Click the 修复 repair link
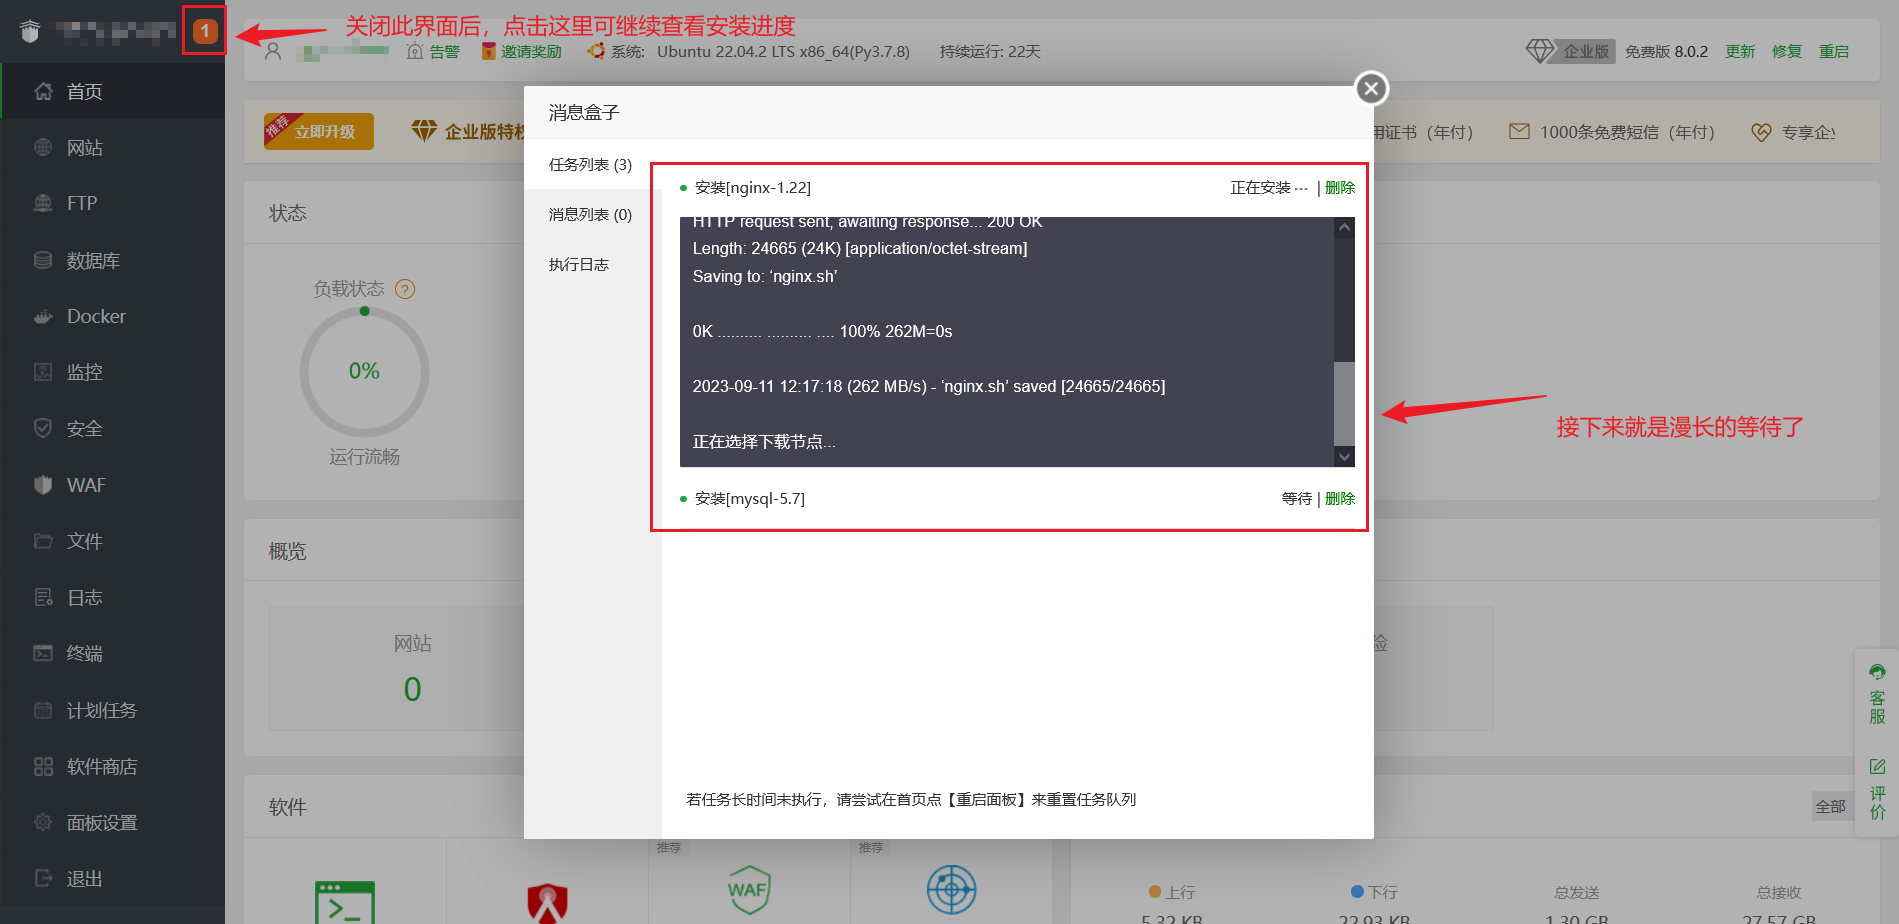The height and width of the screenshot is (924, 1899). pos(1787,51)
